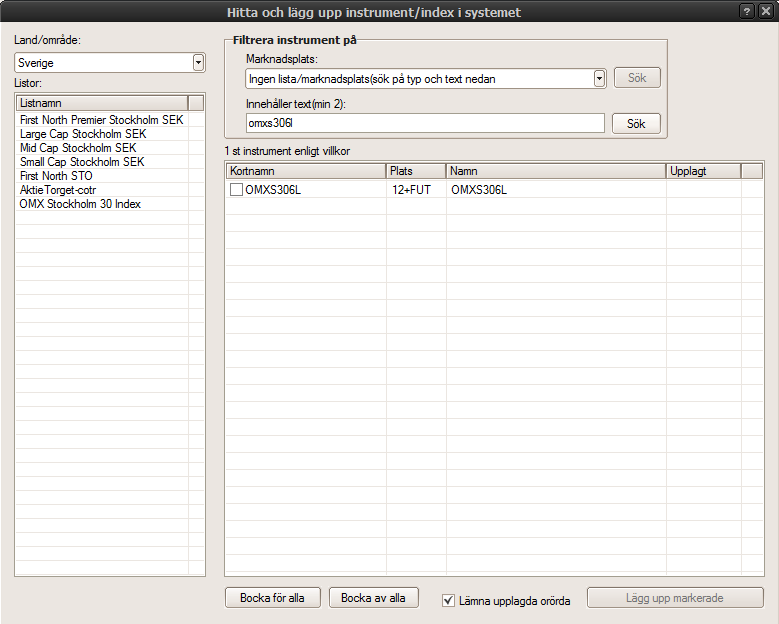Click the Sök button beside text field

[636, 123]
